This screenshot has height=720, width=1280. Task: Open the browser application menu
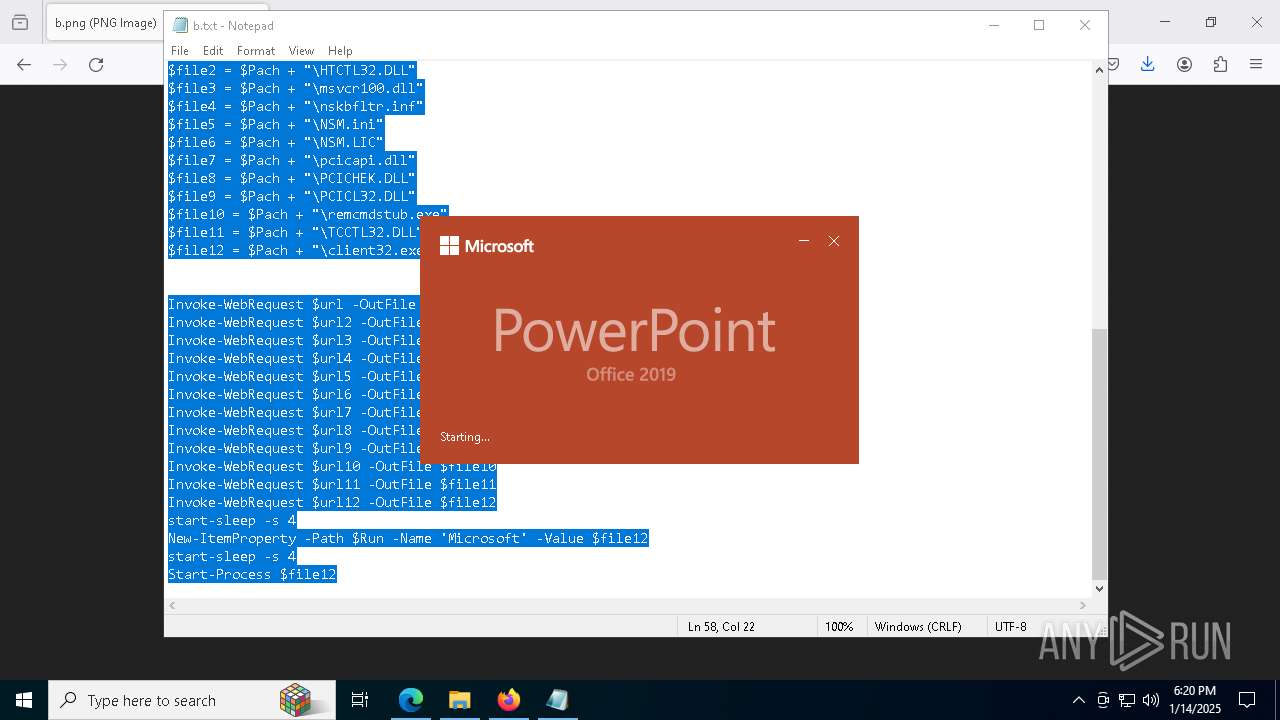[1256, 64]
